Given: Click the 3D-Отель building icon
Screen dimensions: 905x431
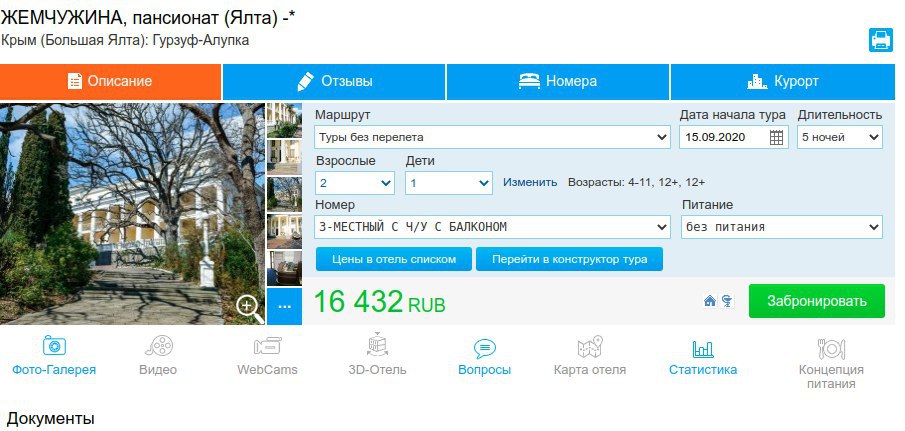Looking at the screenshot, I should 377,344.
